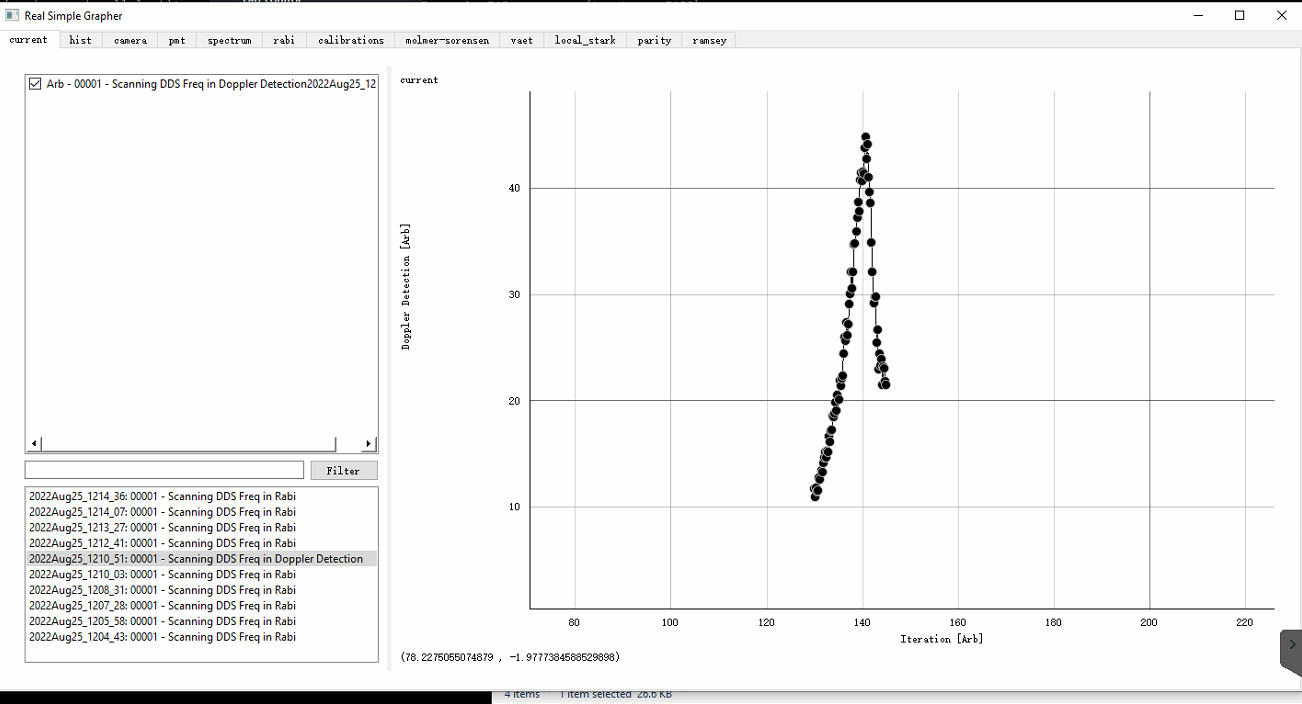Open the parity tab
Screen dimensions: 1302x704
pos(654,40)
